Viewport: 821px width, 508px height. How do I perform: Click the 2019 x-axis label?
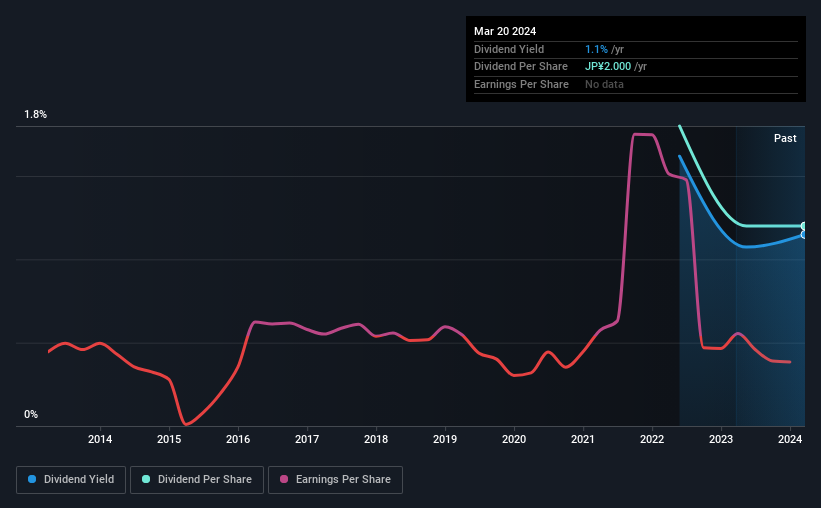[x=445, y=439]
